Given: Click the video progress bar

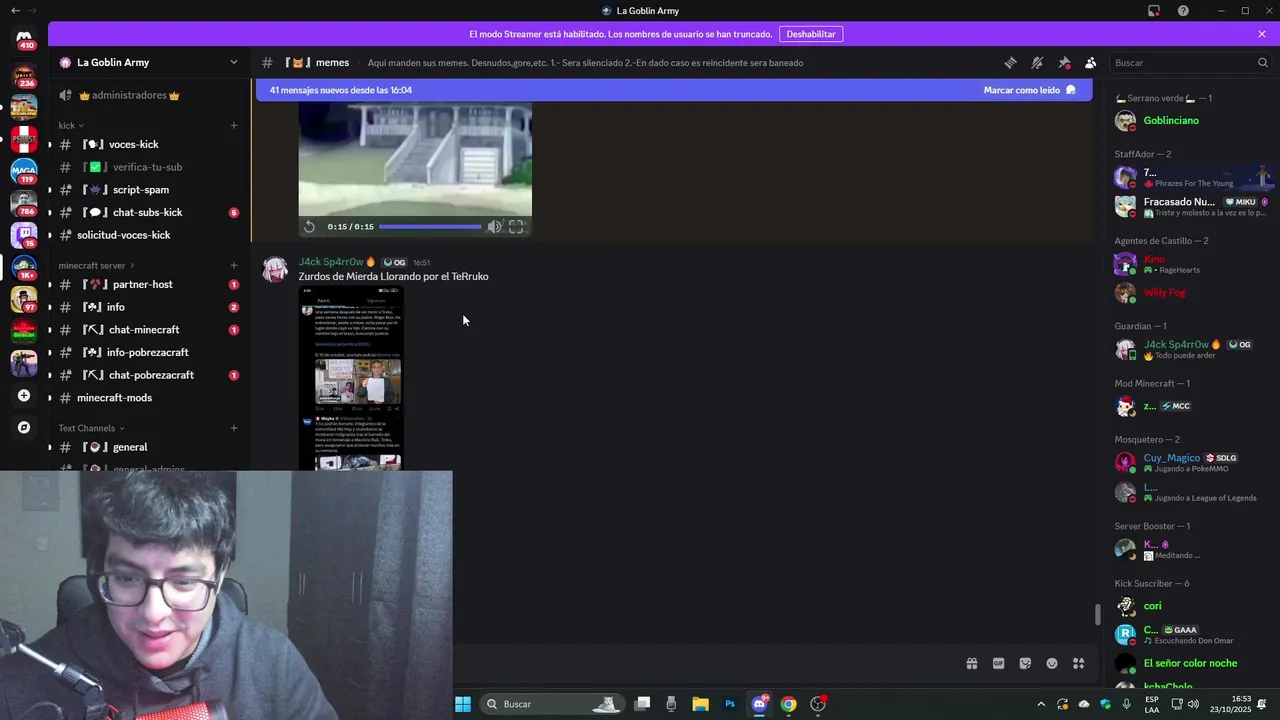Looking at the screenshot, I should point(430,227).
